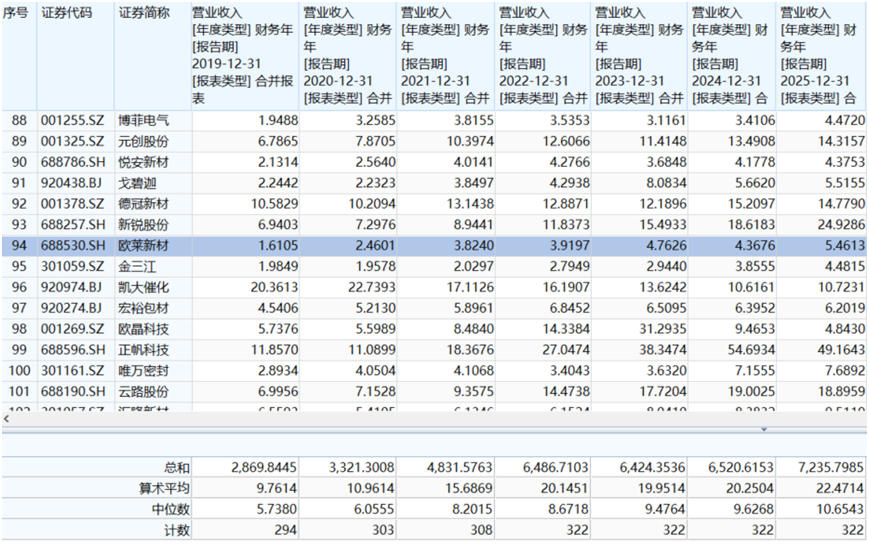Screen dimensions: 869x544
Task: Click total value 7,235.7985
Action: click(831, 468)
